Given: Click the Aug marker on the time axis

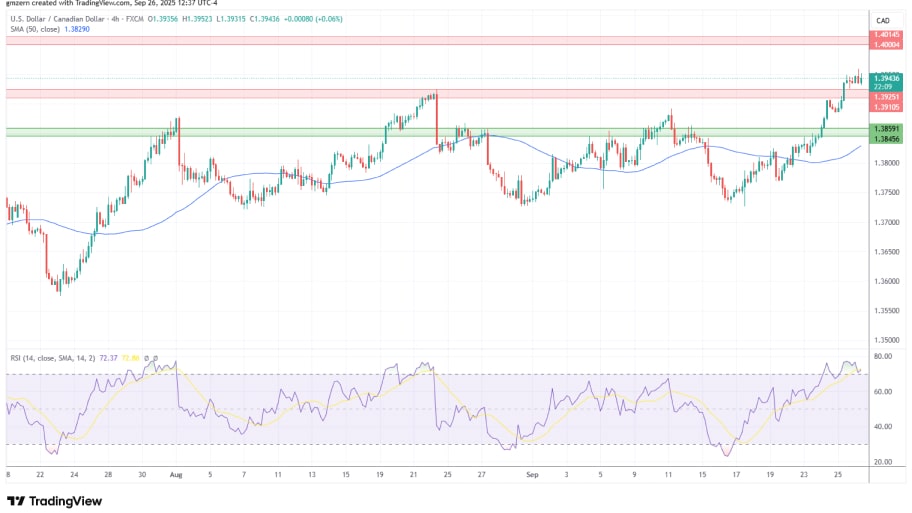Looking at the screenshot, I should click(176, 476).
